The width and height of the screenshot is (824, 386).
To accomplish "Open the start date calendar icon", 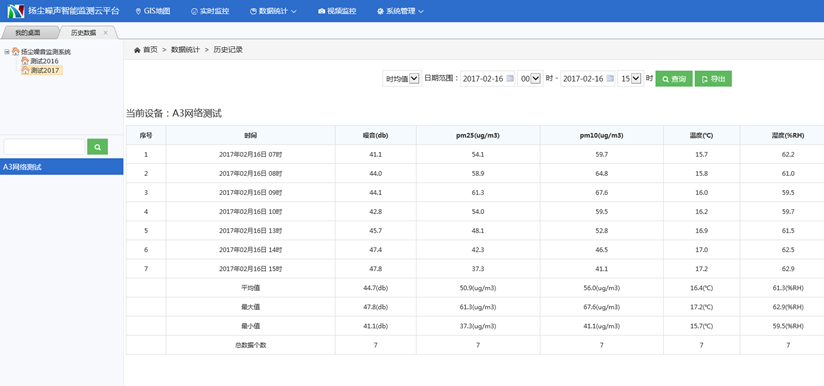I will [509, 79].
